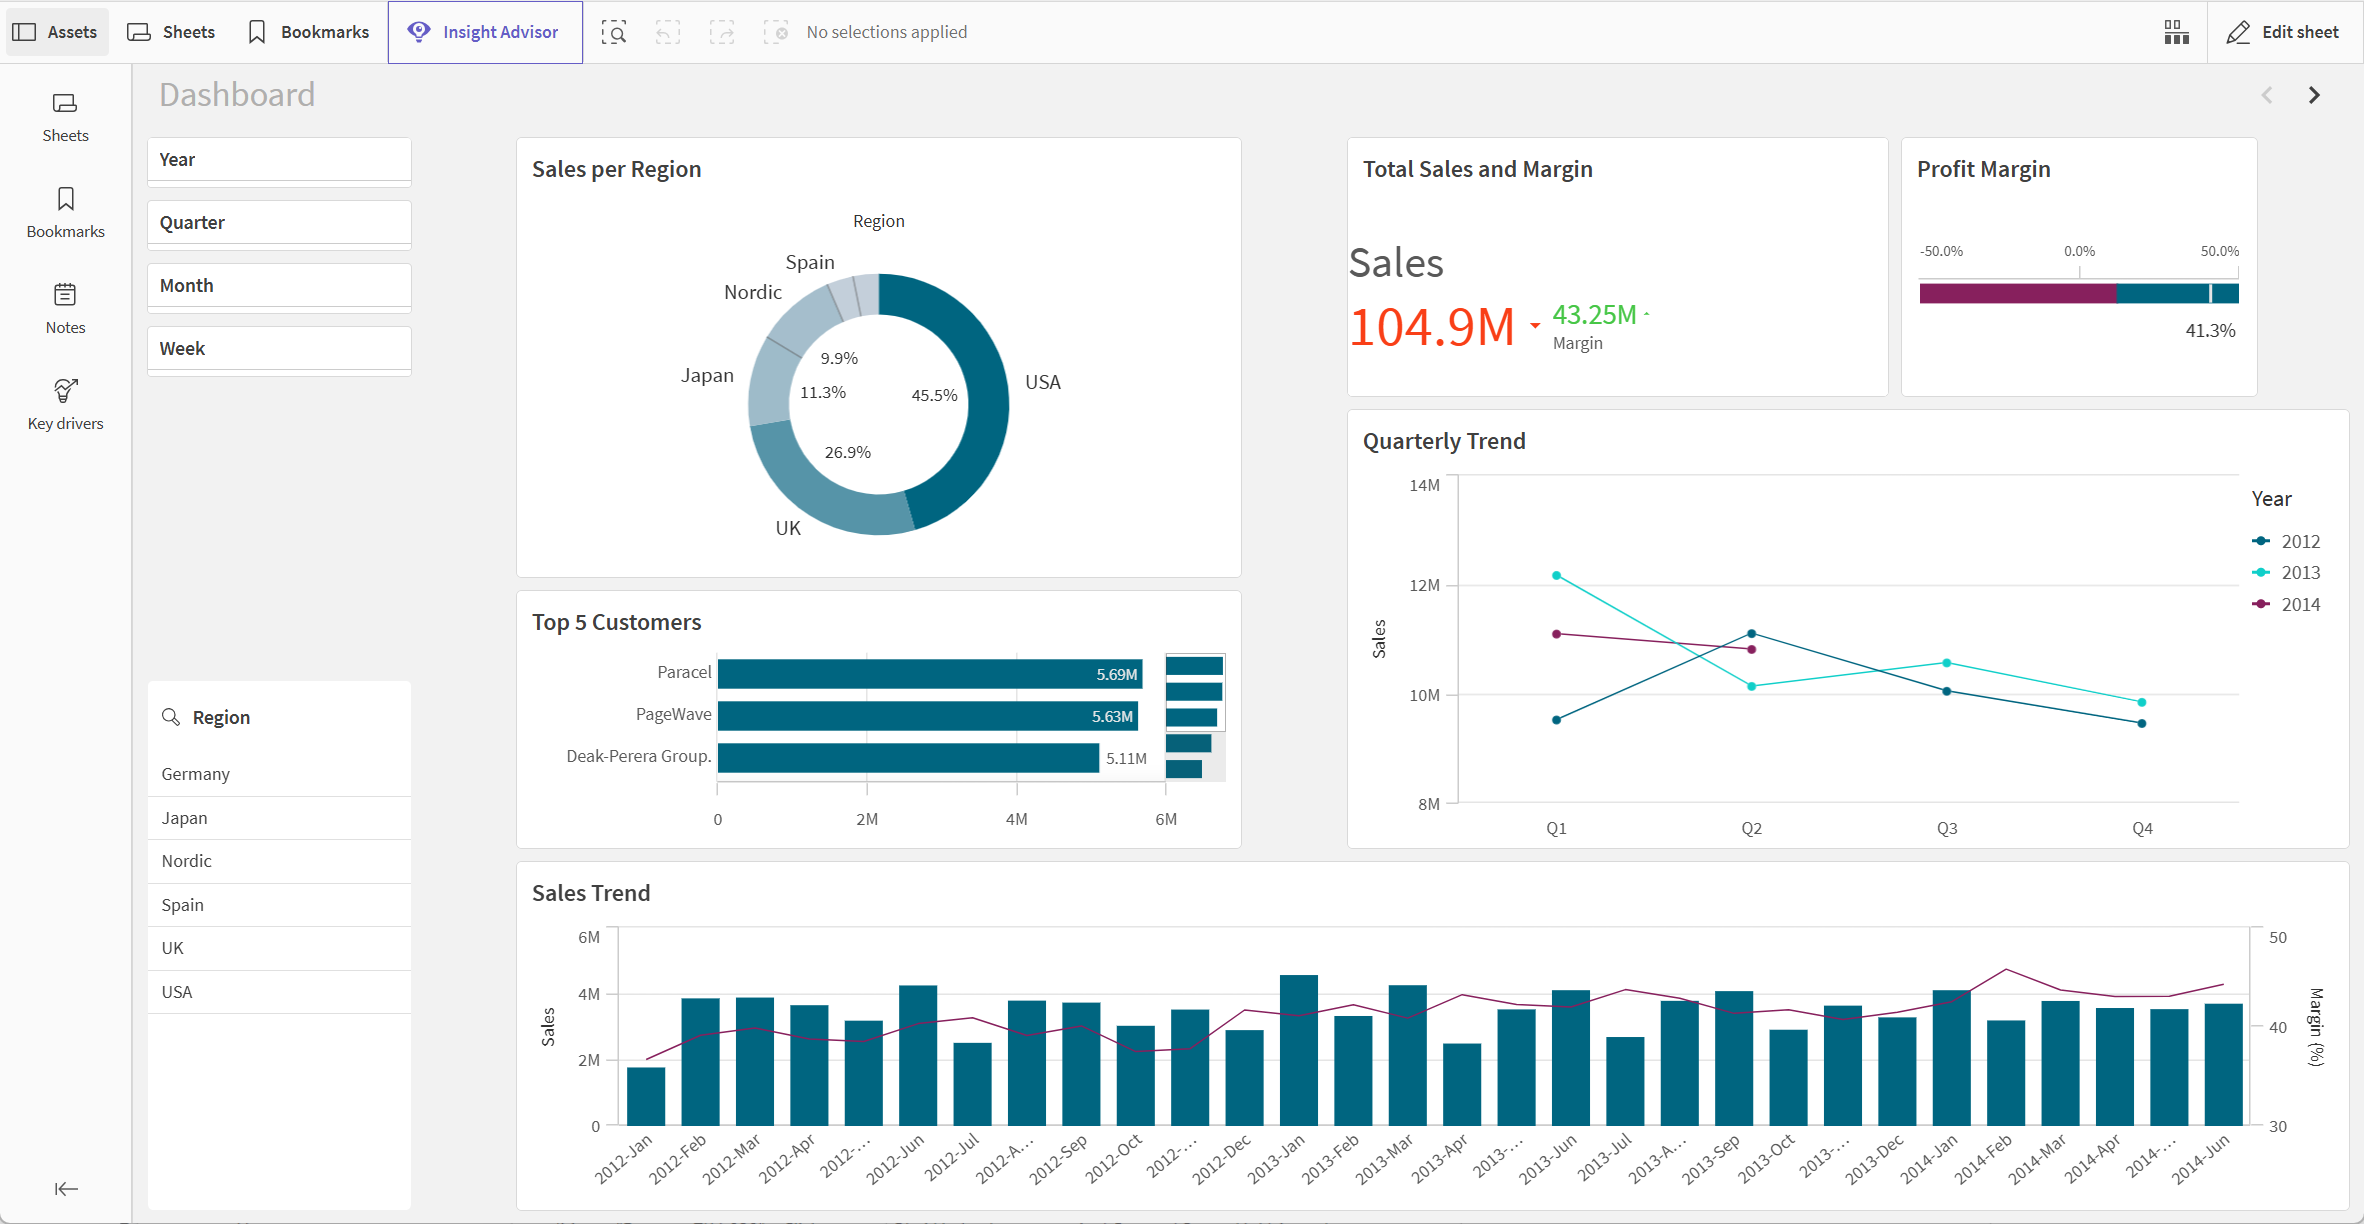Click the smart search icon in toolbar
The width and height of the screenshot is (2364, 1224).
tap(616, 31)
